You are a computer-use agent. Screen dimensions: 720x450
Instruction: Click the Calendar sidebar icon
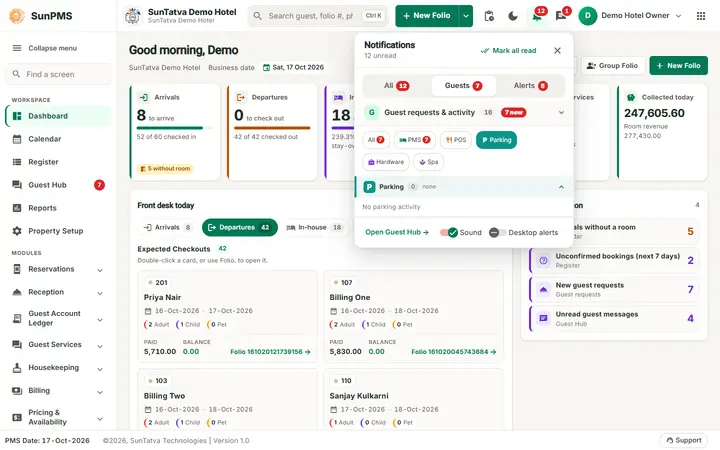point(17,139)
